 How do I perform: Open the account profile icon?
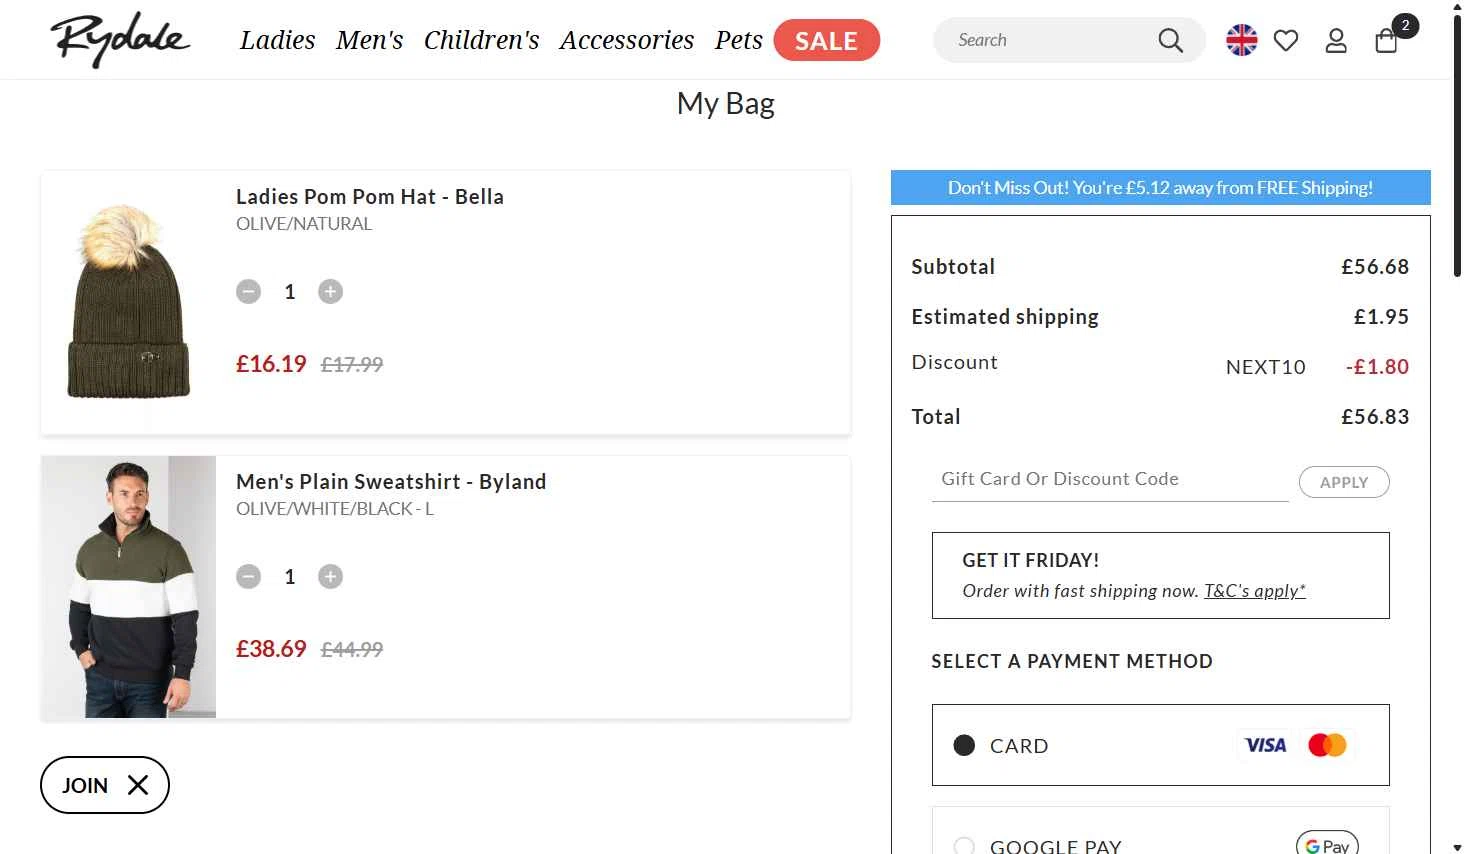(1336, 40)
